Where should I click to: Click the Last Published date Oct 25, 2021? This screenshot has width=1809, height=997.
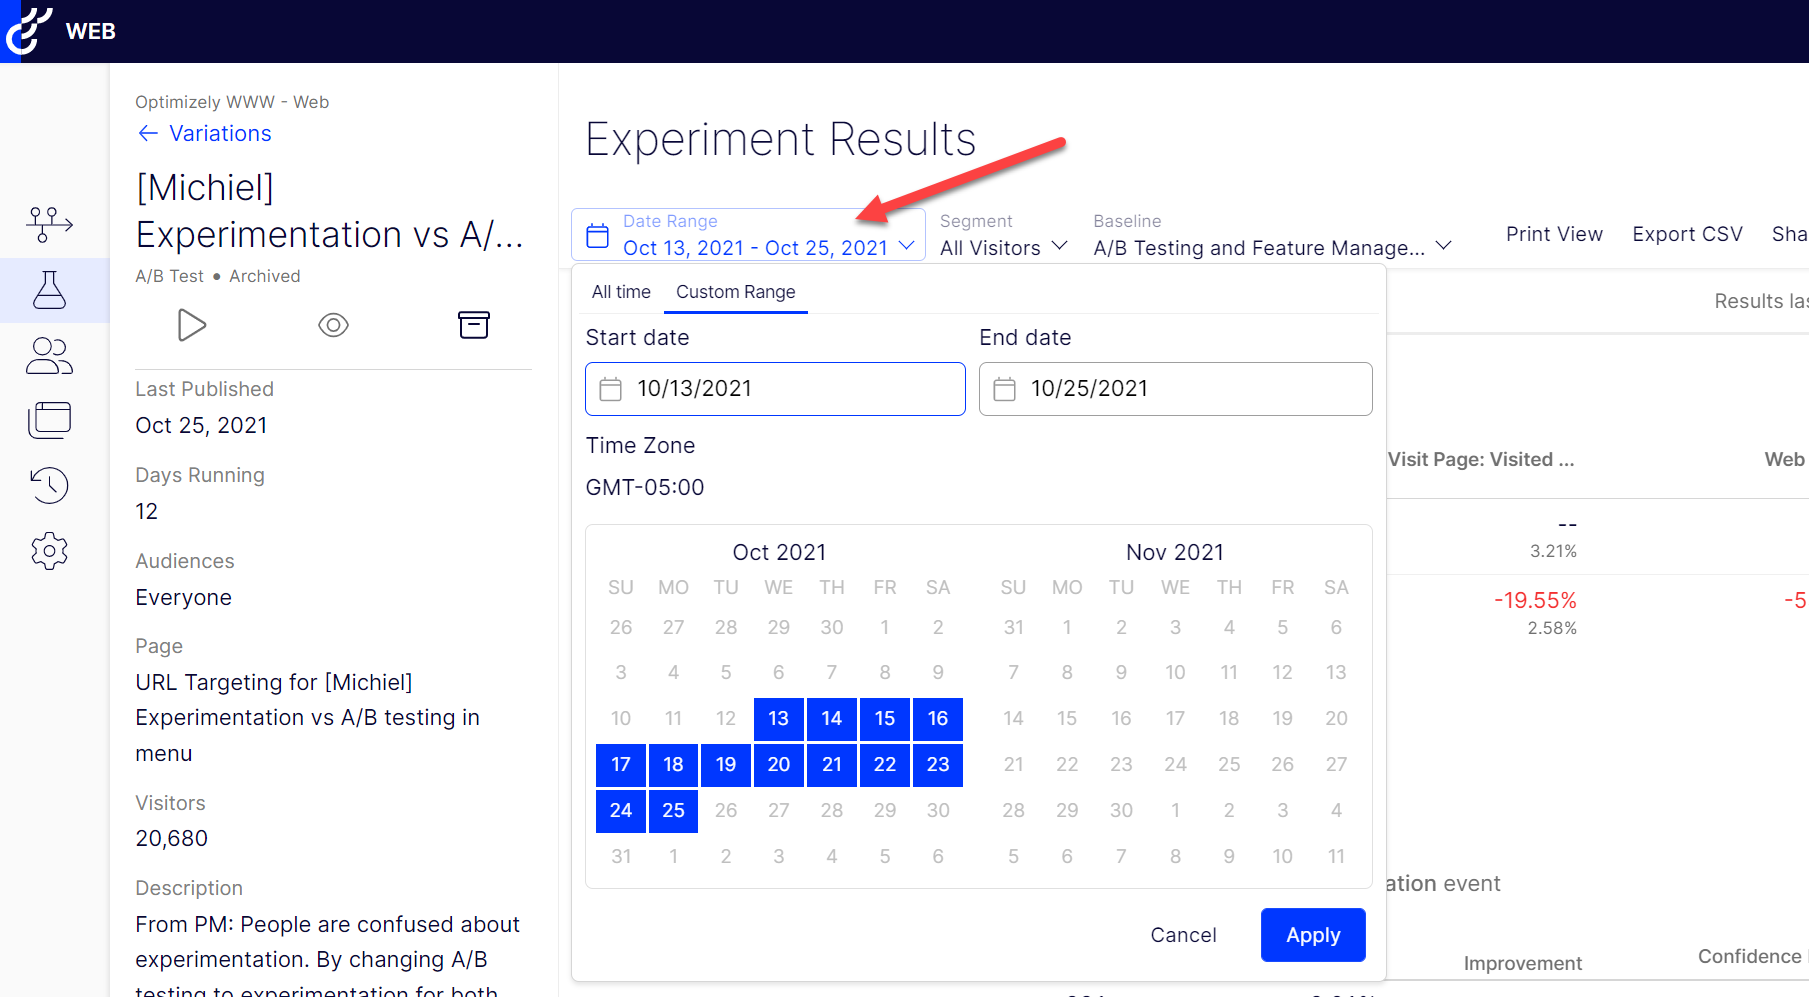tap(201, 425)
